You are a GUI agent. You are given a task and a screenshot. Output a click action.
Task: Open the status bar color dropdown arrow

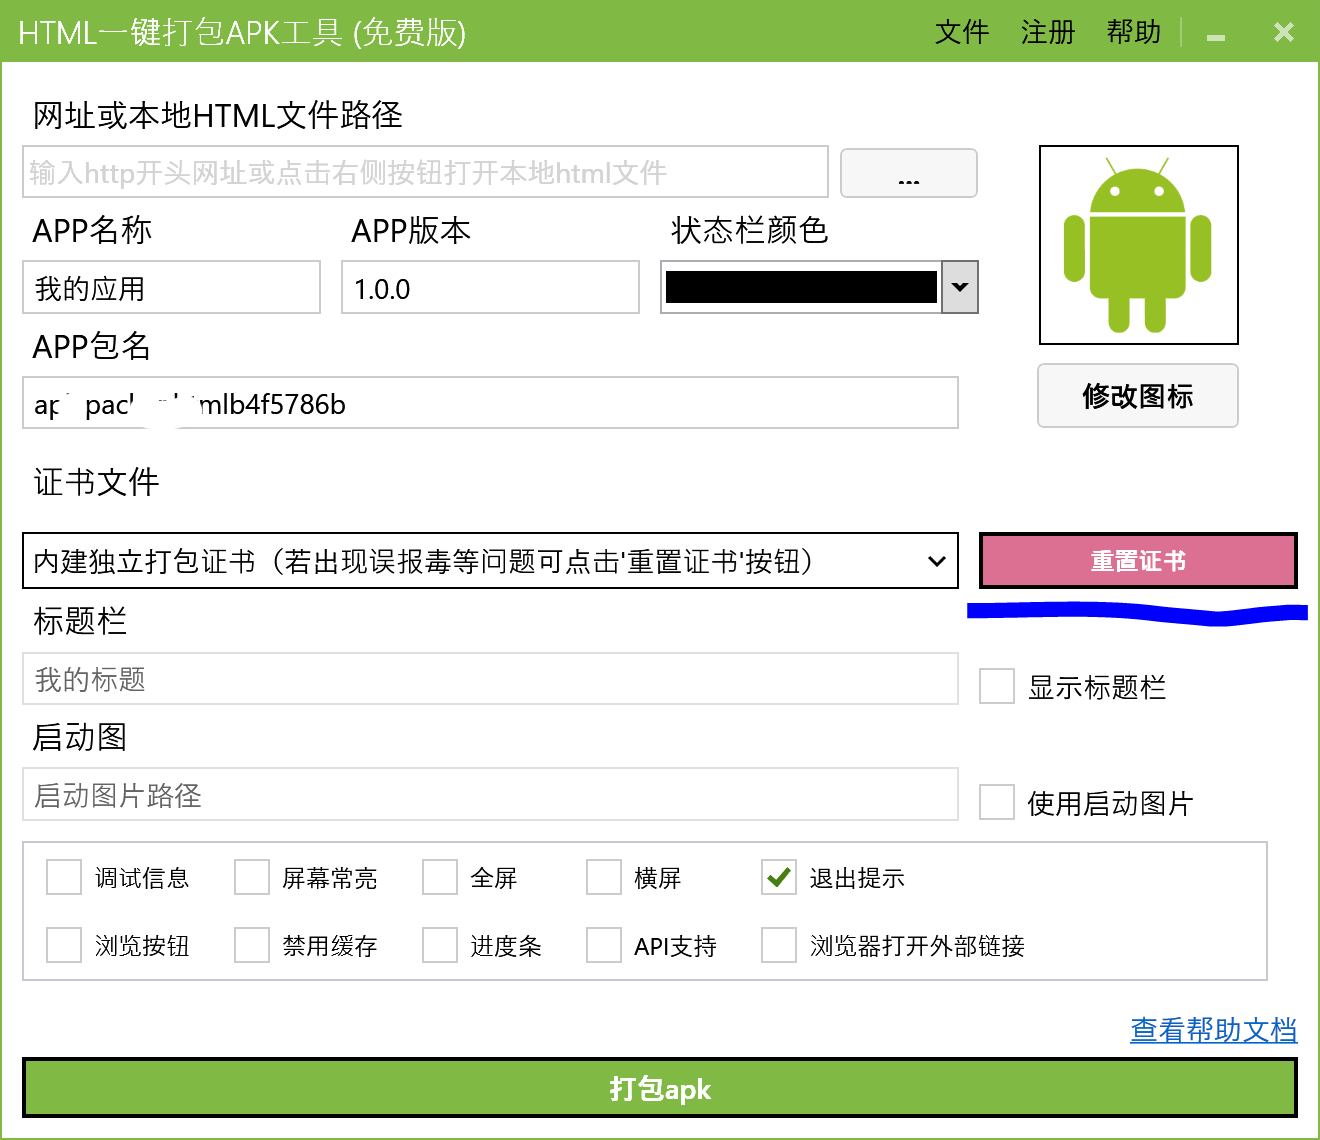(960, 288)
